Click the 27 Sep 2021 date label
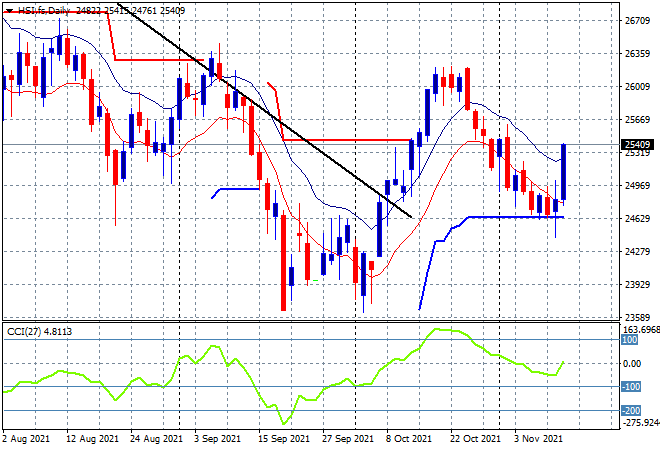 click(x=348, y=439)
